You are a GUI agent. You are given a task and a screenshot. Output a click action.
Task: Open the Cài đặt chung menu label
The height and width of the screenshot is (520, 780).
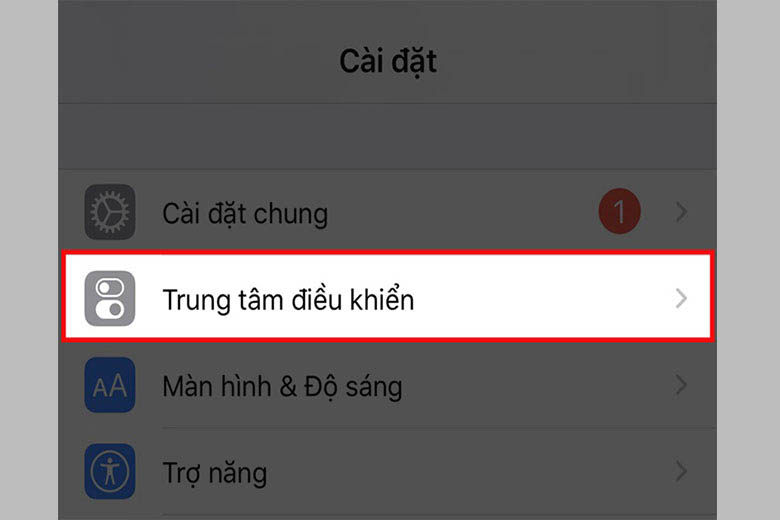pyautogui.click(x=245, y=214)
